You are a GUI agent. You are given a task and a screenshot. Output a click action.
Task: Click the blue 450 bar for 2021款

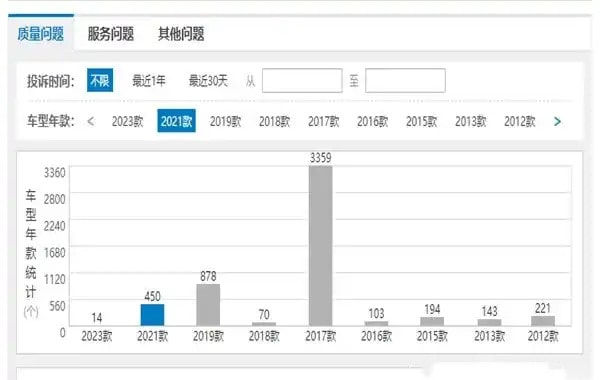coord(152,315)
